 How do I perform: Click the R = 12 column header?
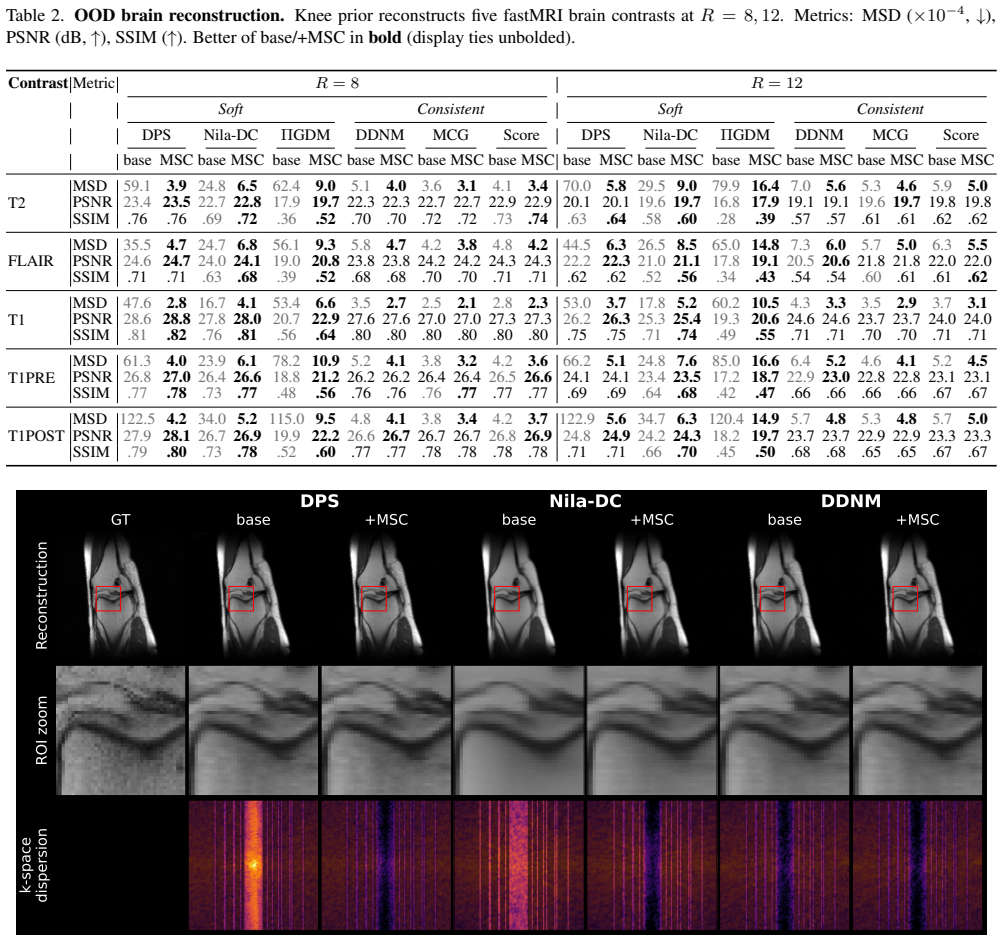(x=777, y=83)
